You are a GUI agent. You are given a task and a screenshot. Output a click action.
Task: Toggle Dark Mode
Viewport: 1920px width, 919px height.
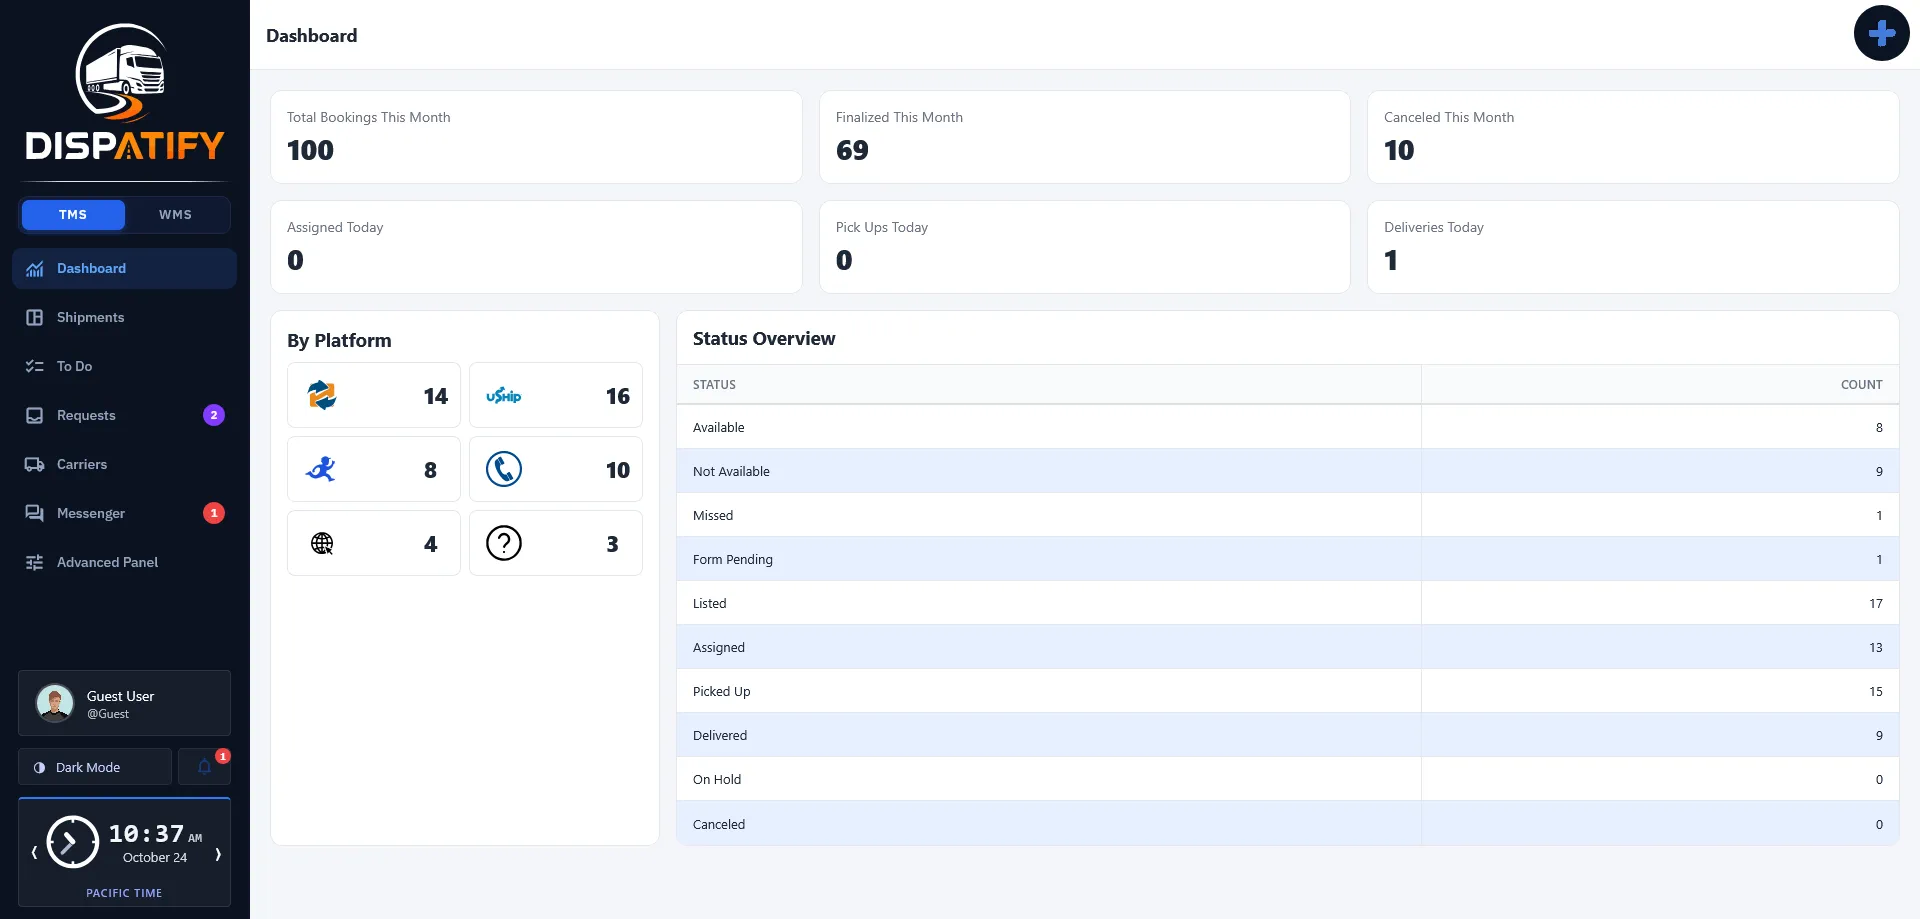tap(95, 767)
